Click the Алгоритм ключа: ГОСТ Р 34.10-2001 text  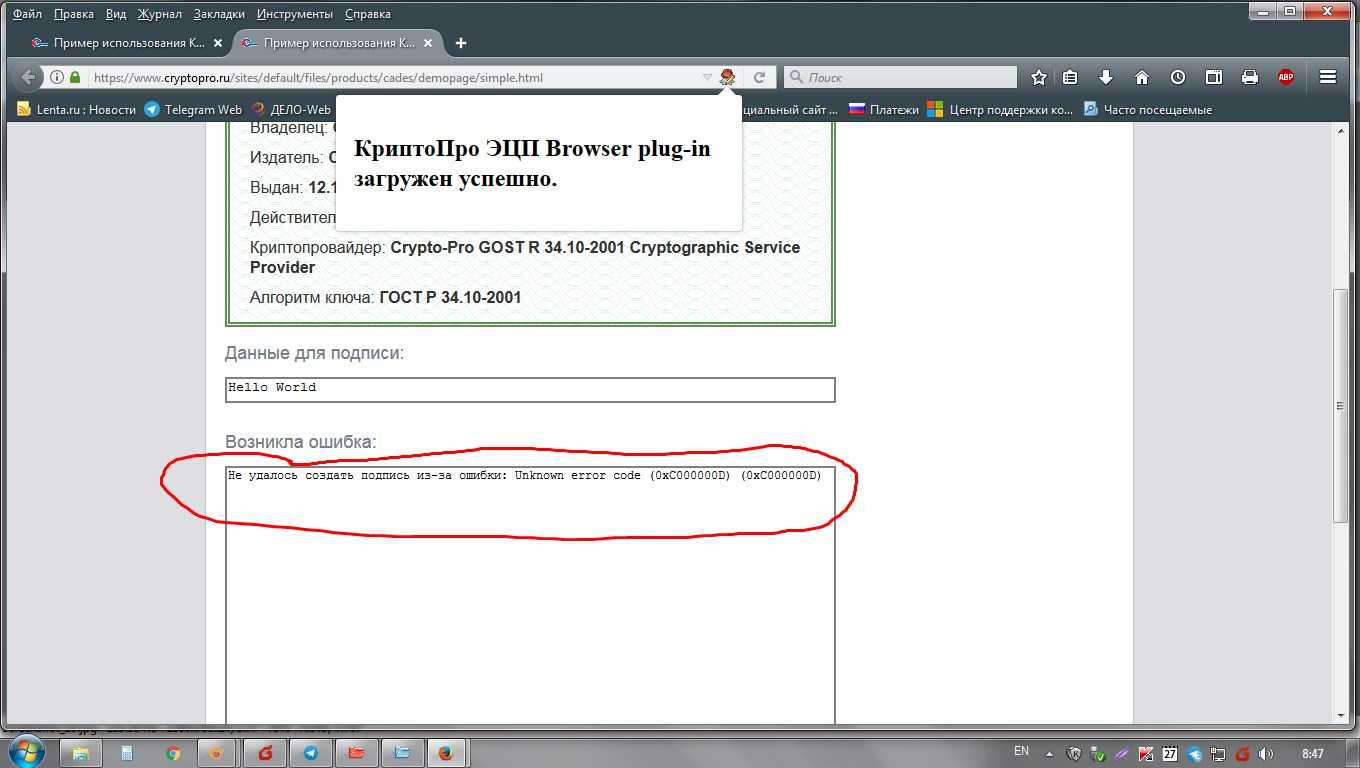pos(386,297)
